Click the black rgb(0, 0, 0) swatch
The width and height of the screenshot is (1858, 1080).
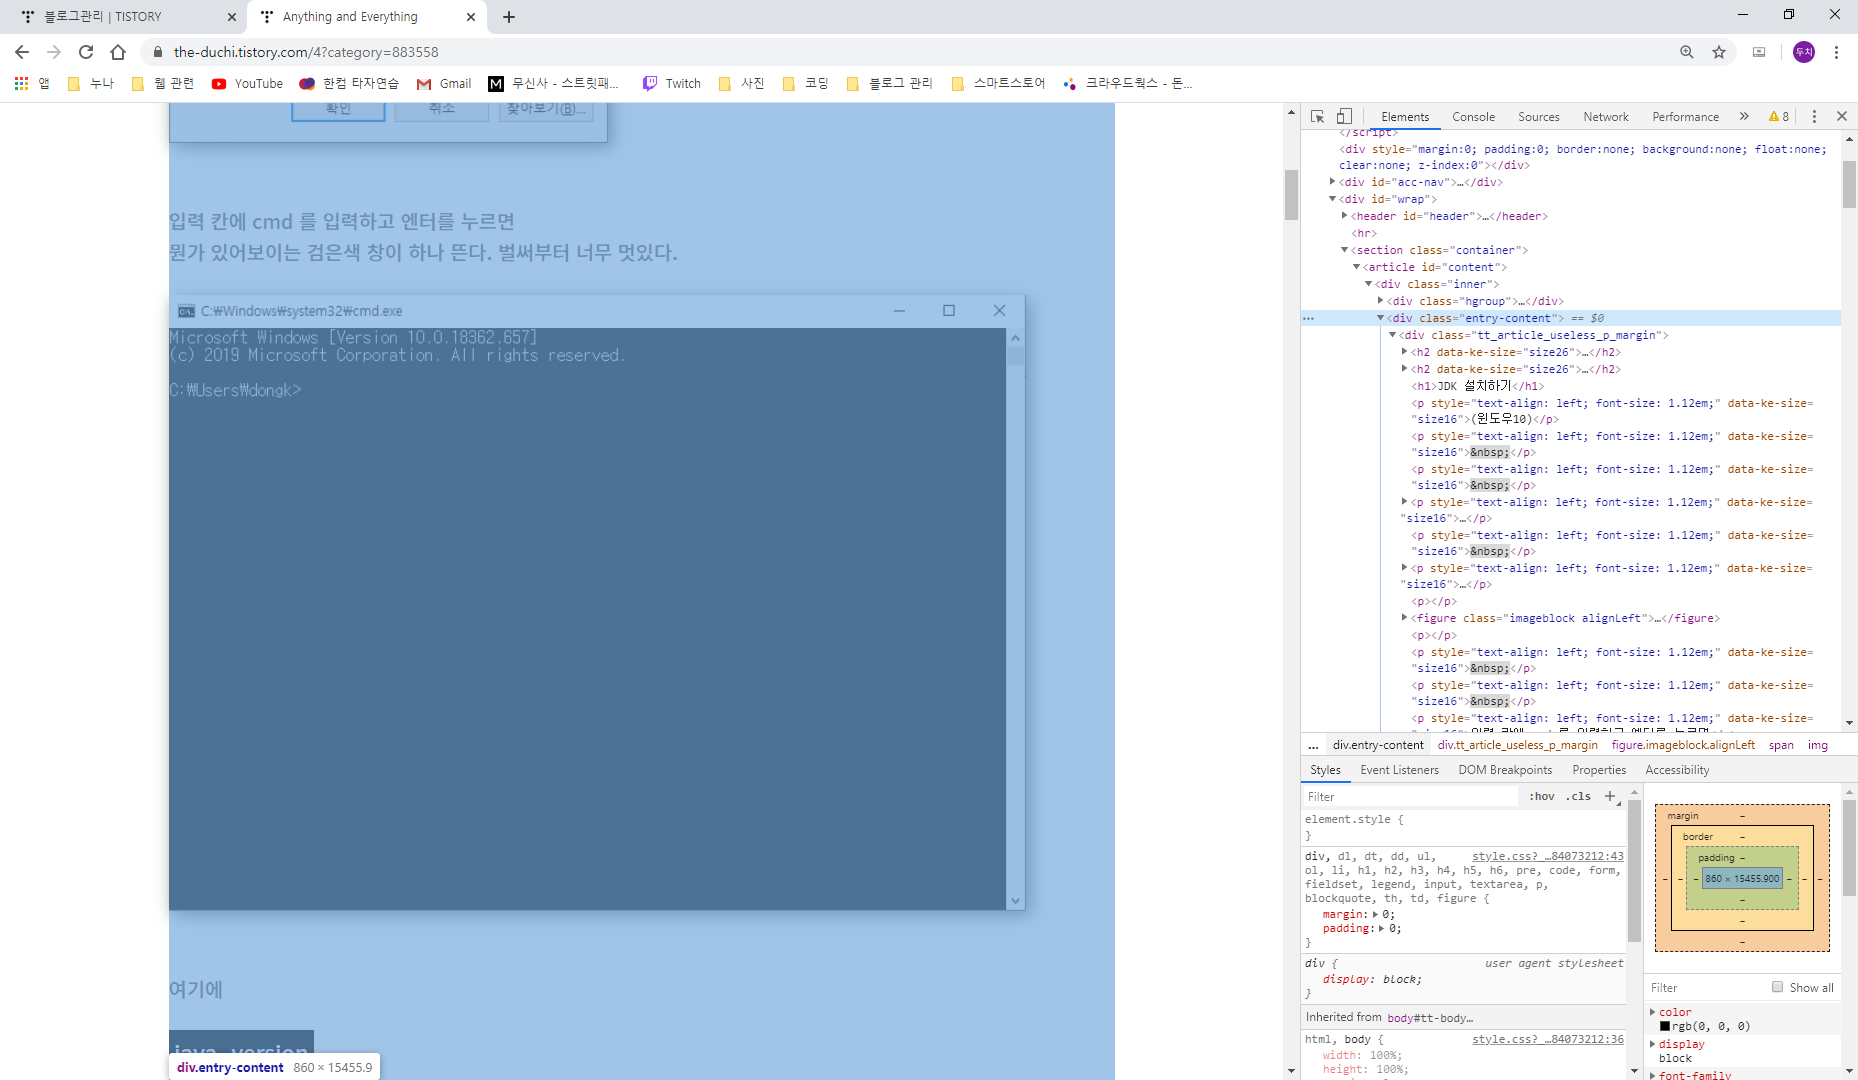[1665, 1026]
